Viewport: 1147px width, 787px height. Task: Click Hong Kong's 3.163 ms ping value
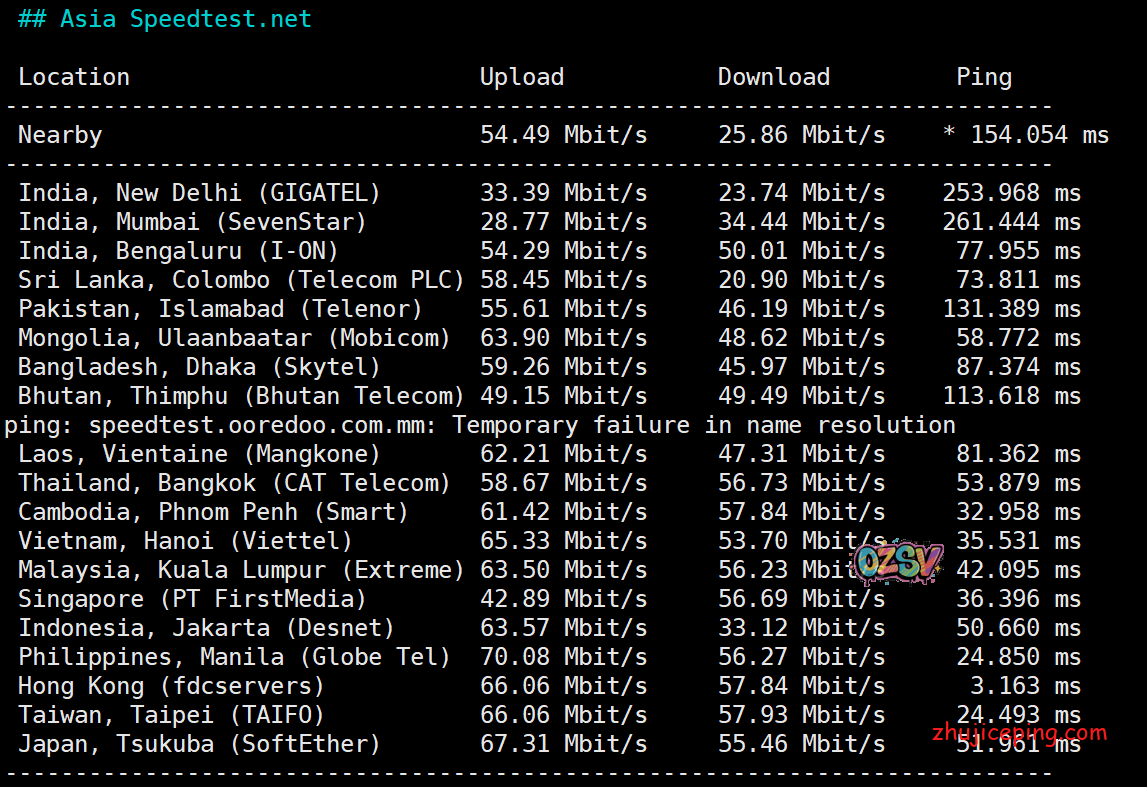pos(1039,686)
